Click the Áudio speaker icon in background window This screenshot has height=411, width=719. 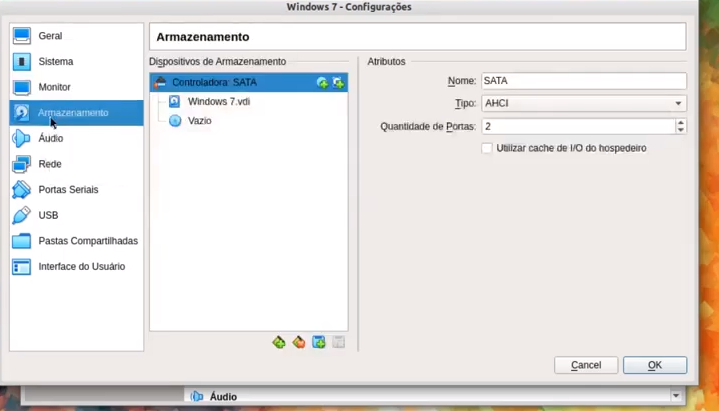(197, 396)
